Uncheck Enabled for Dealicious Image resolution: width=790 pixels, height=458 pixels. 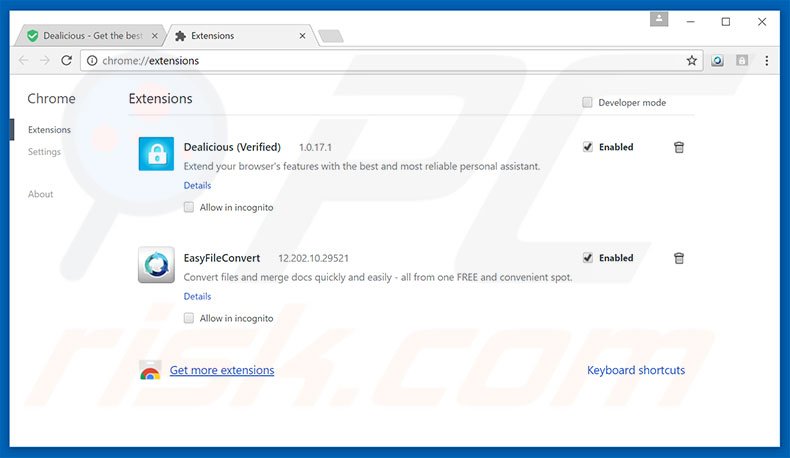click(587, 147)
